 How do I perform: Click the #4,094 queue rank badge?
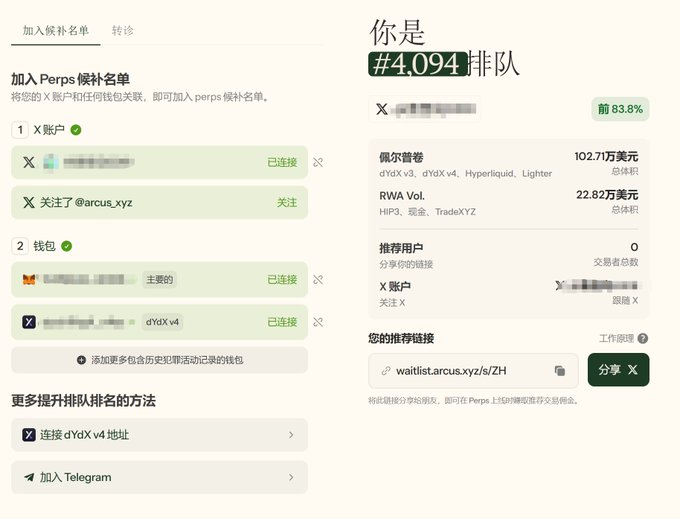418,64
